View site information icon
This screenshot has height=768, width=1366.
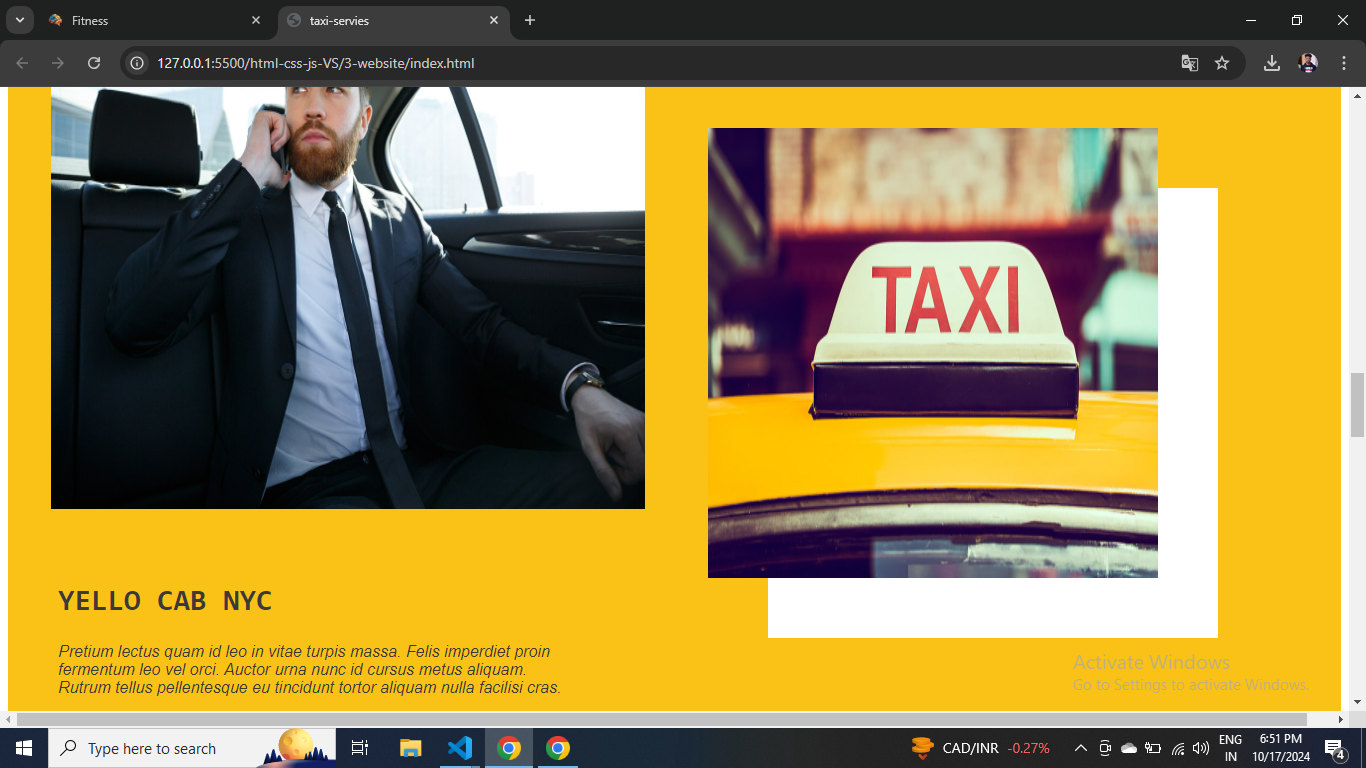(x=138, y=63)
